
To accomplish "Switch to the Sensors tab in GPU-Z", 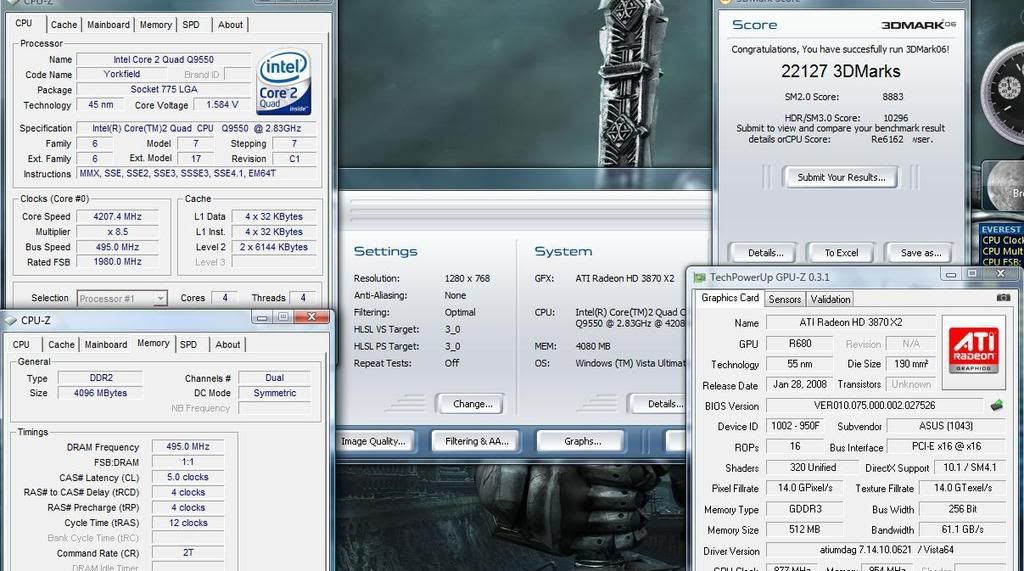I will tap(784, 299).
